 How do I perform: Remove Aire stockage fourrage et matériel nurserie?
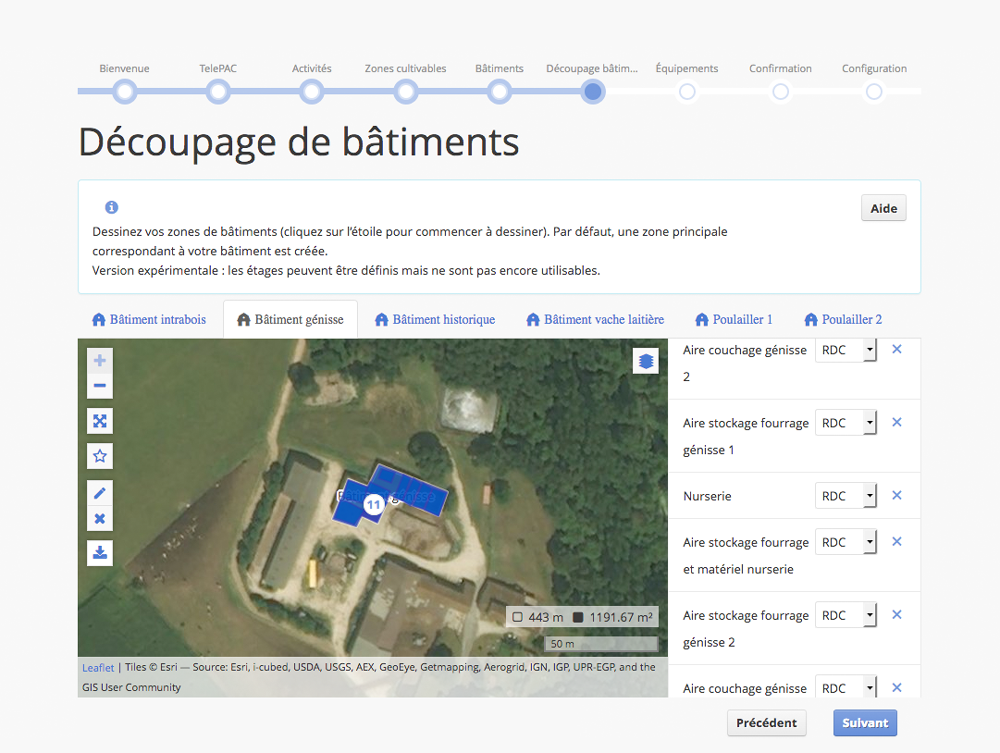click(x=897, y=541)
